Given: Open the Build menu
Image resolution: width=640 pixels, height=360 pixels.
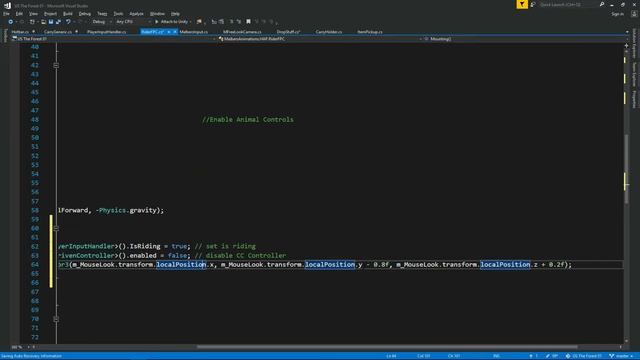Looking at the screenshot, I should tap(68, 14).
